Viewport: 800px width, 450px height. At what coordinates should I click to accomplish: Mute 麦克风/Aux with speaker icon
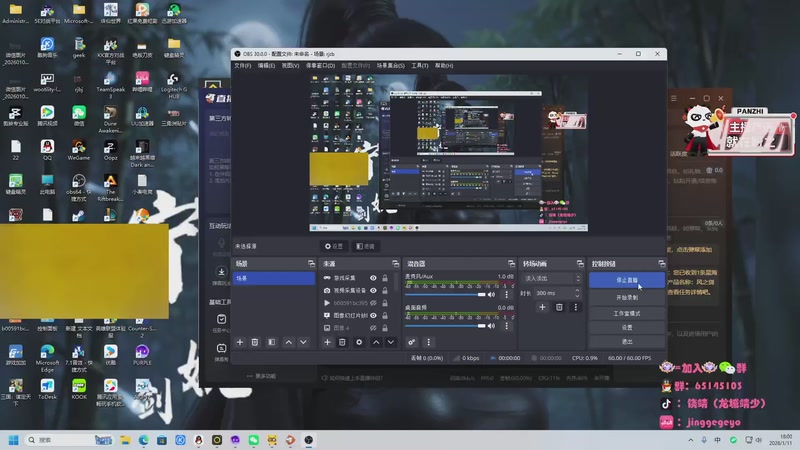491,294
